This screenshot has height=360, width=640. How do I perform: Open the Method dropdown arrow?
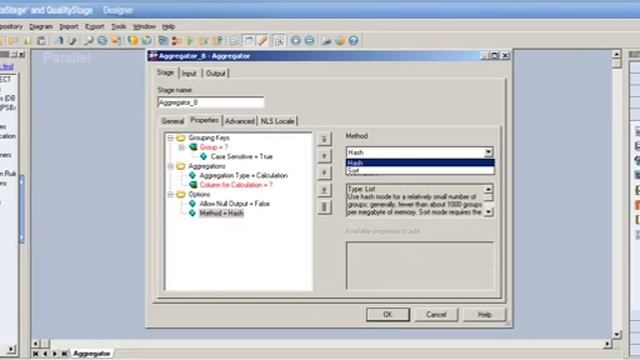(x=488, y=152)
